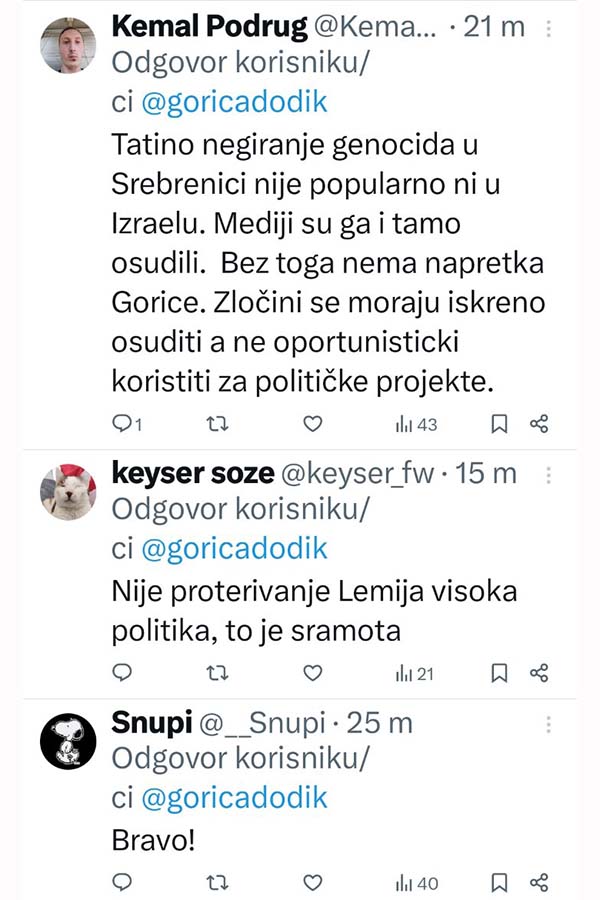The height and width of the screenshot is (900, 600).
Task: Share keyser soze's tweet
Action: tap(539, 673)
